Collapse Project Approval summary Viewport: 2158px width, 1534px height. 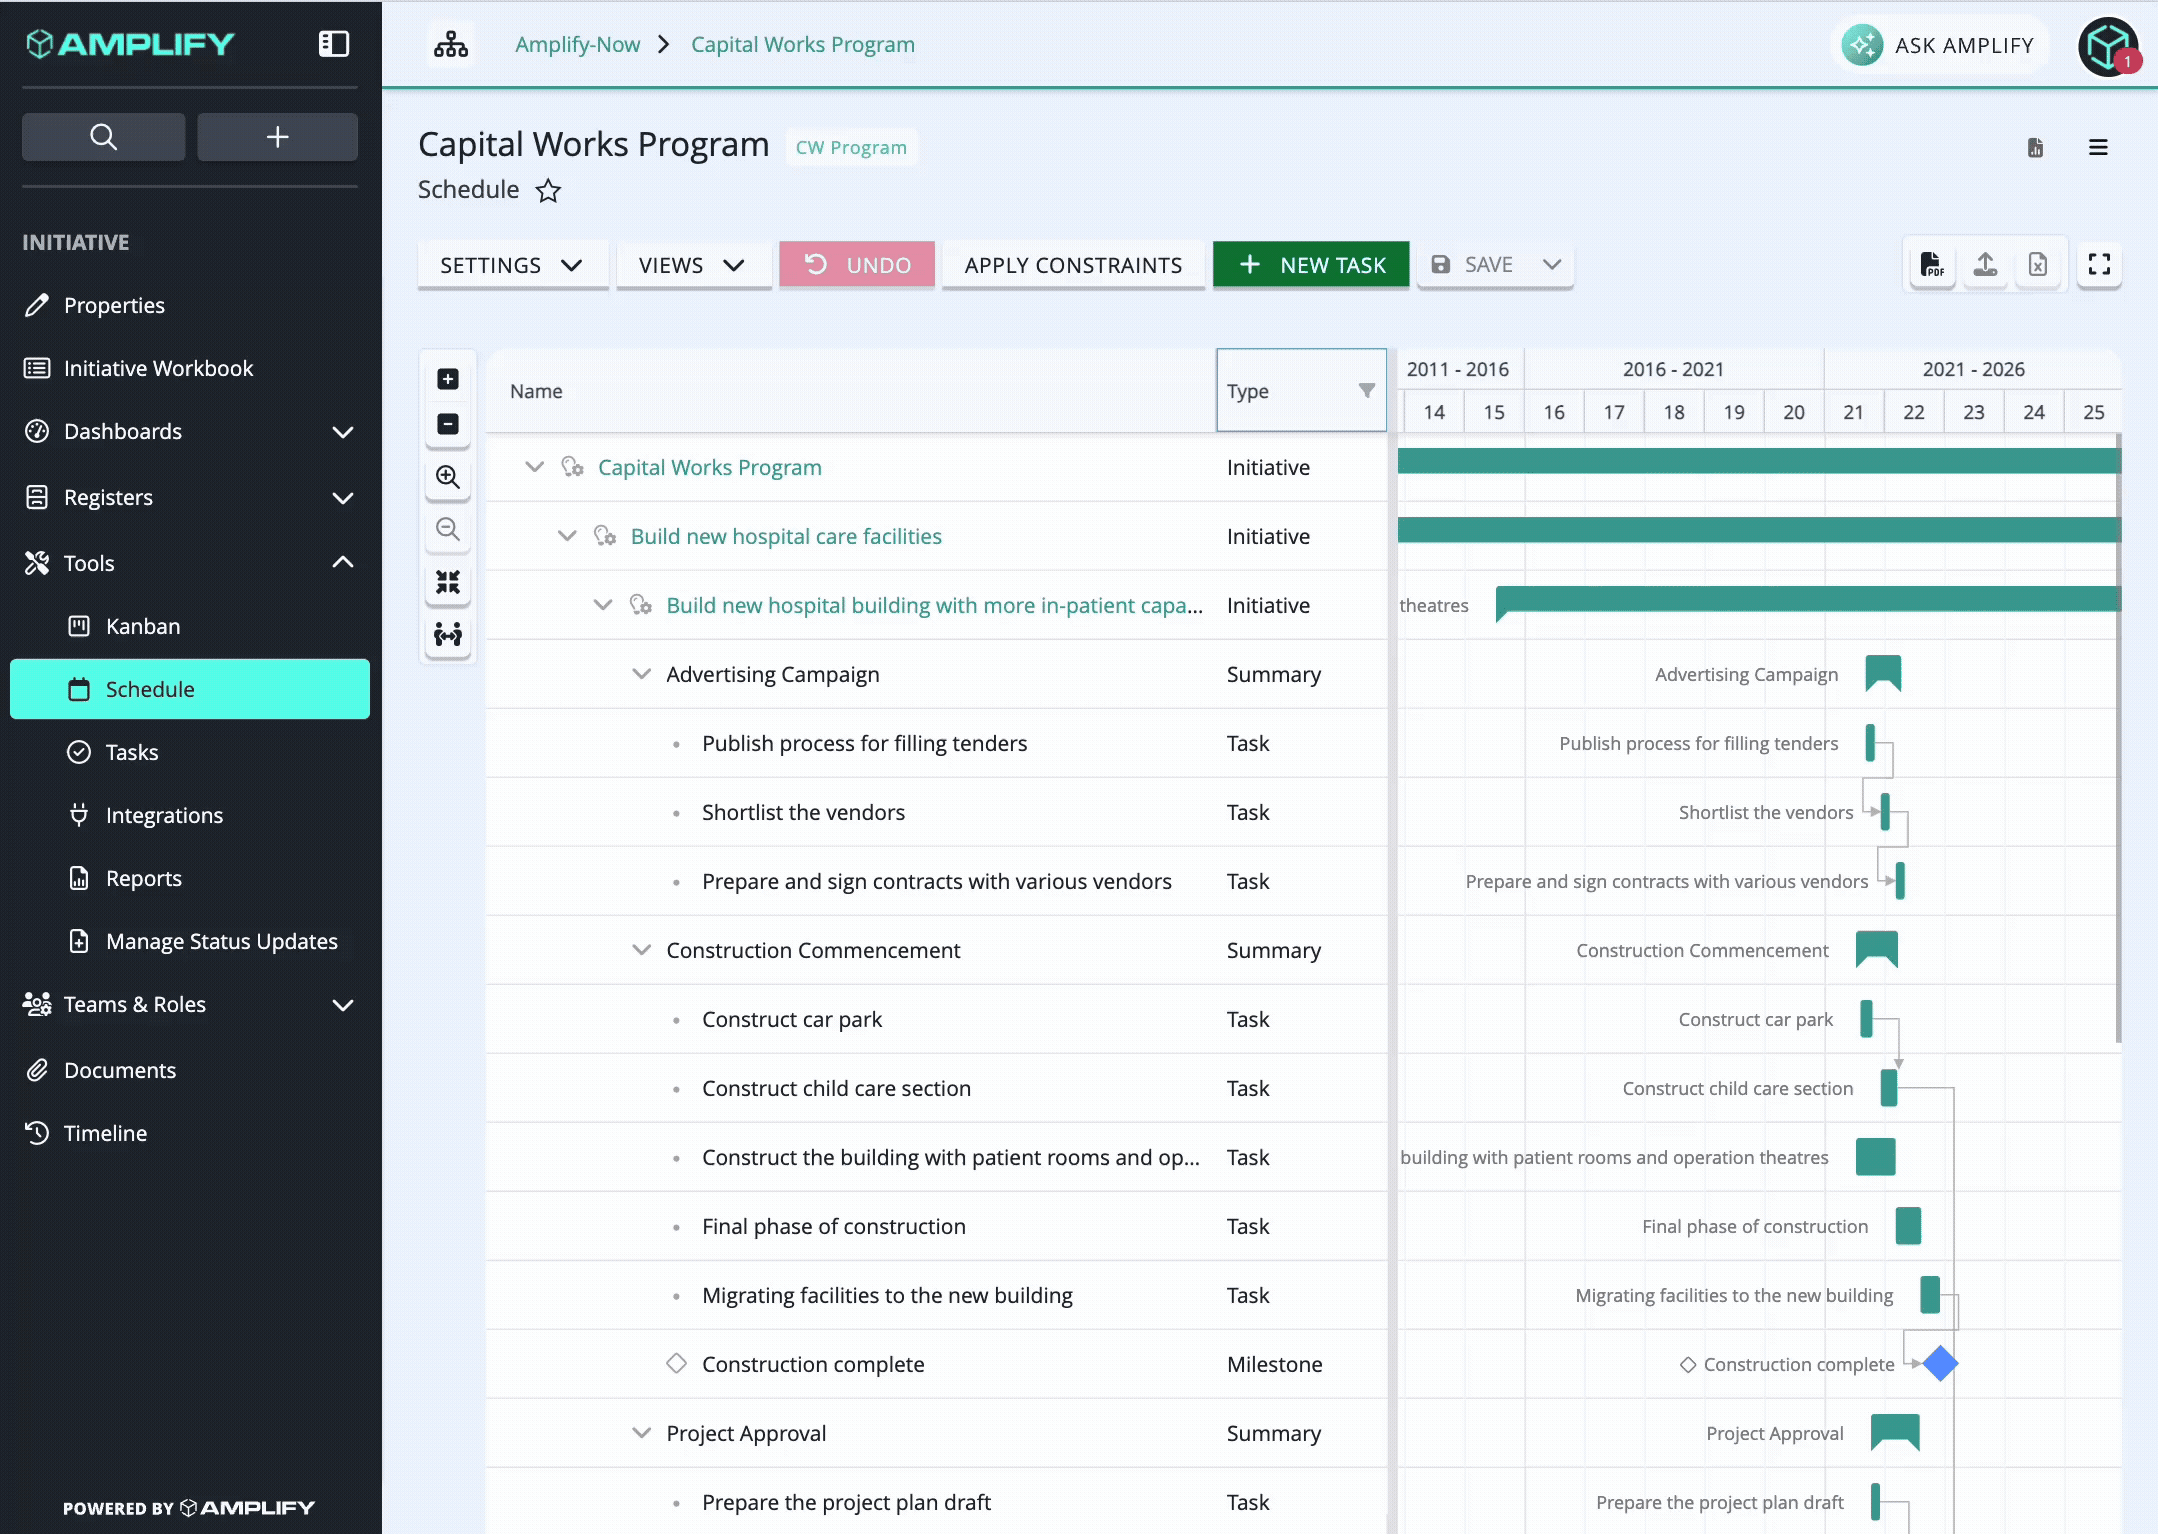point(642,1433)
